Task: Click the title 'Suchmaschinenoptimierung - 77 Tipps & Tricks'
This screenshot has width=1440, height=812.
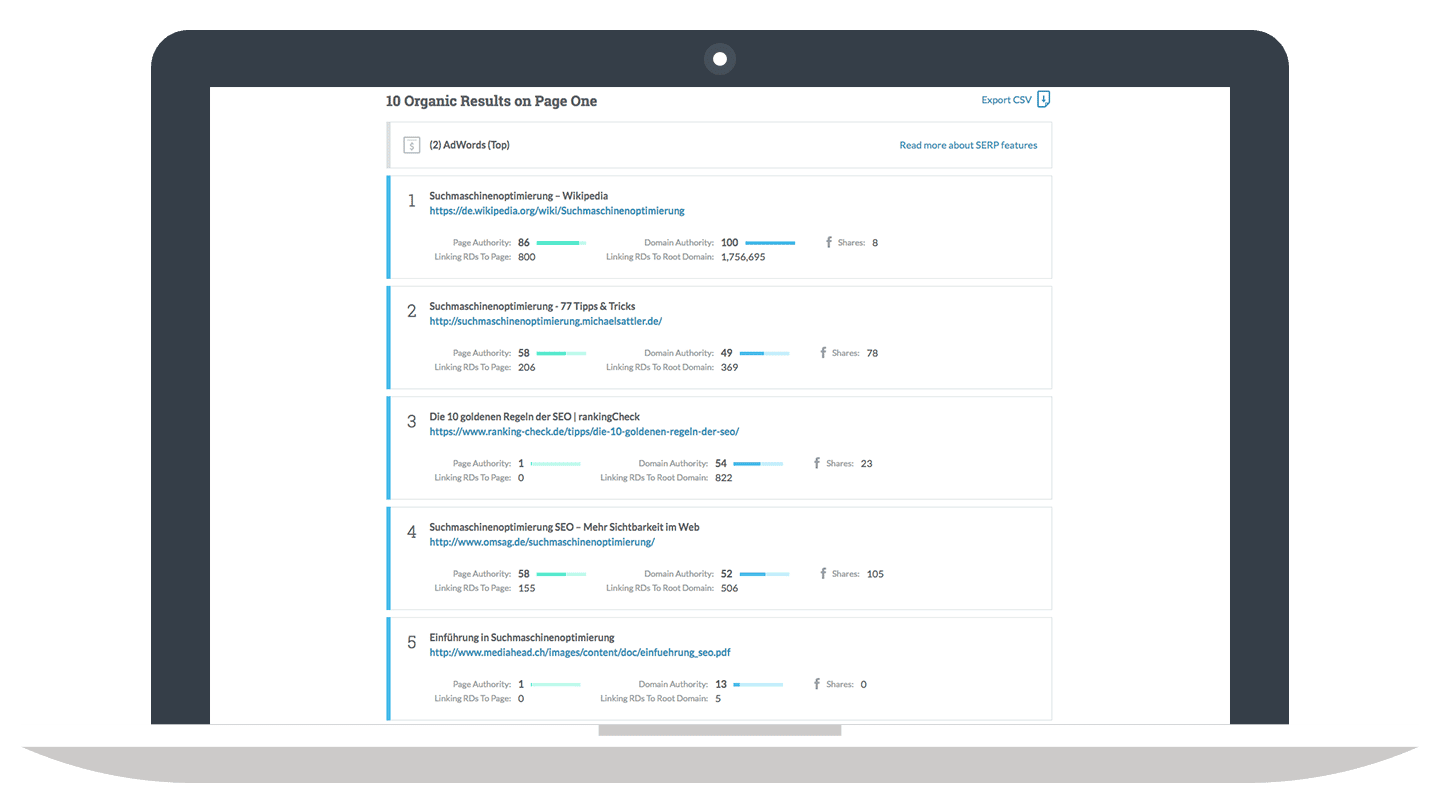Action: point(532,306)
